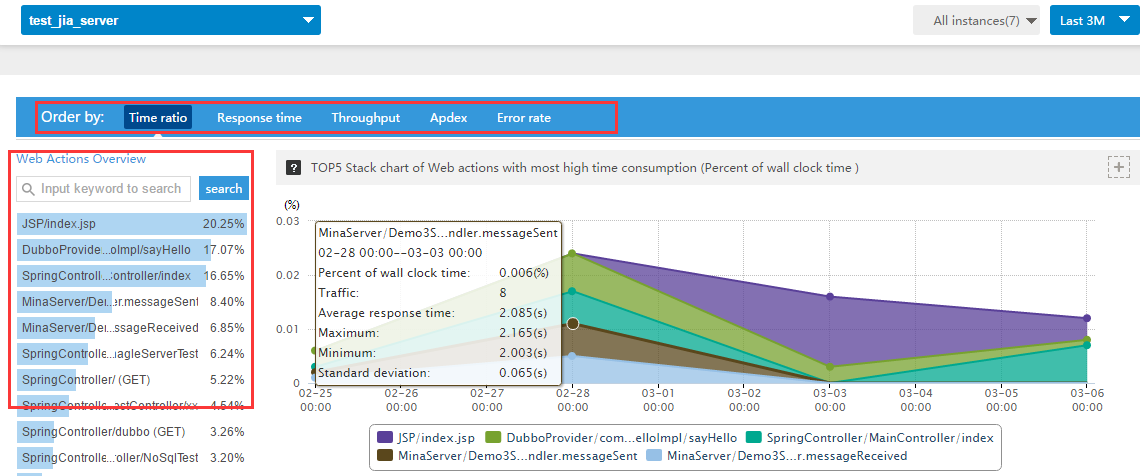This screenshot has width=1140, height=476.
Task: Click the magnifier icon in search box
Action: click(28, 189)
